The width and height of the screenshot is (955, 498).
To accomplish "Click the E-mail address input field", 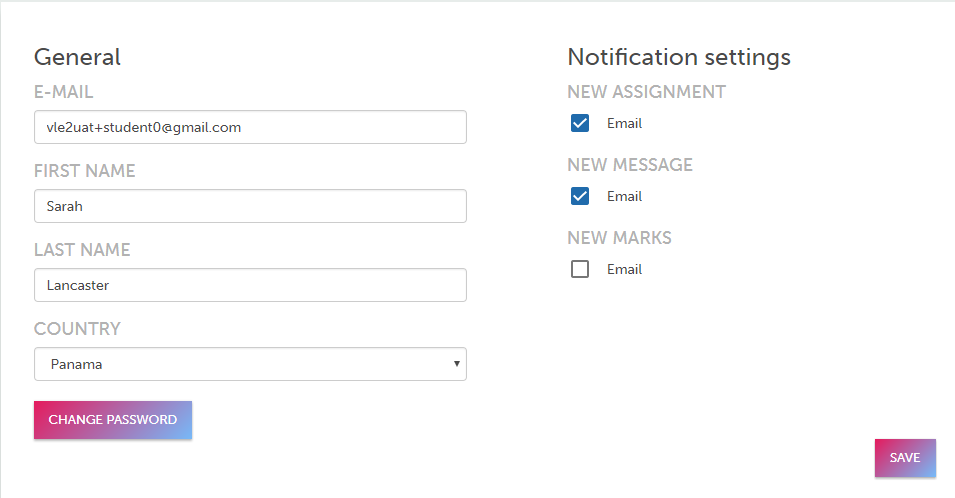I will pos(250,127).
